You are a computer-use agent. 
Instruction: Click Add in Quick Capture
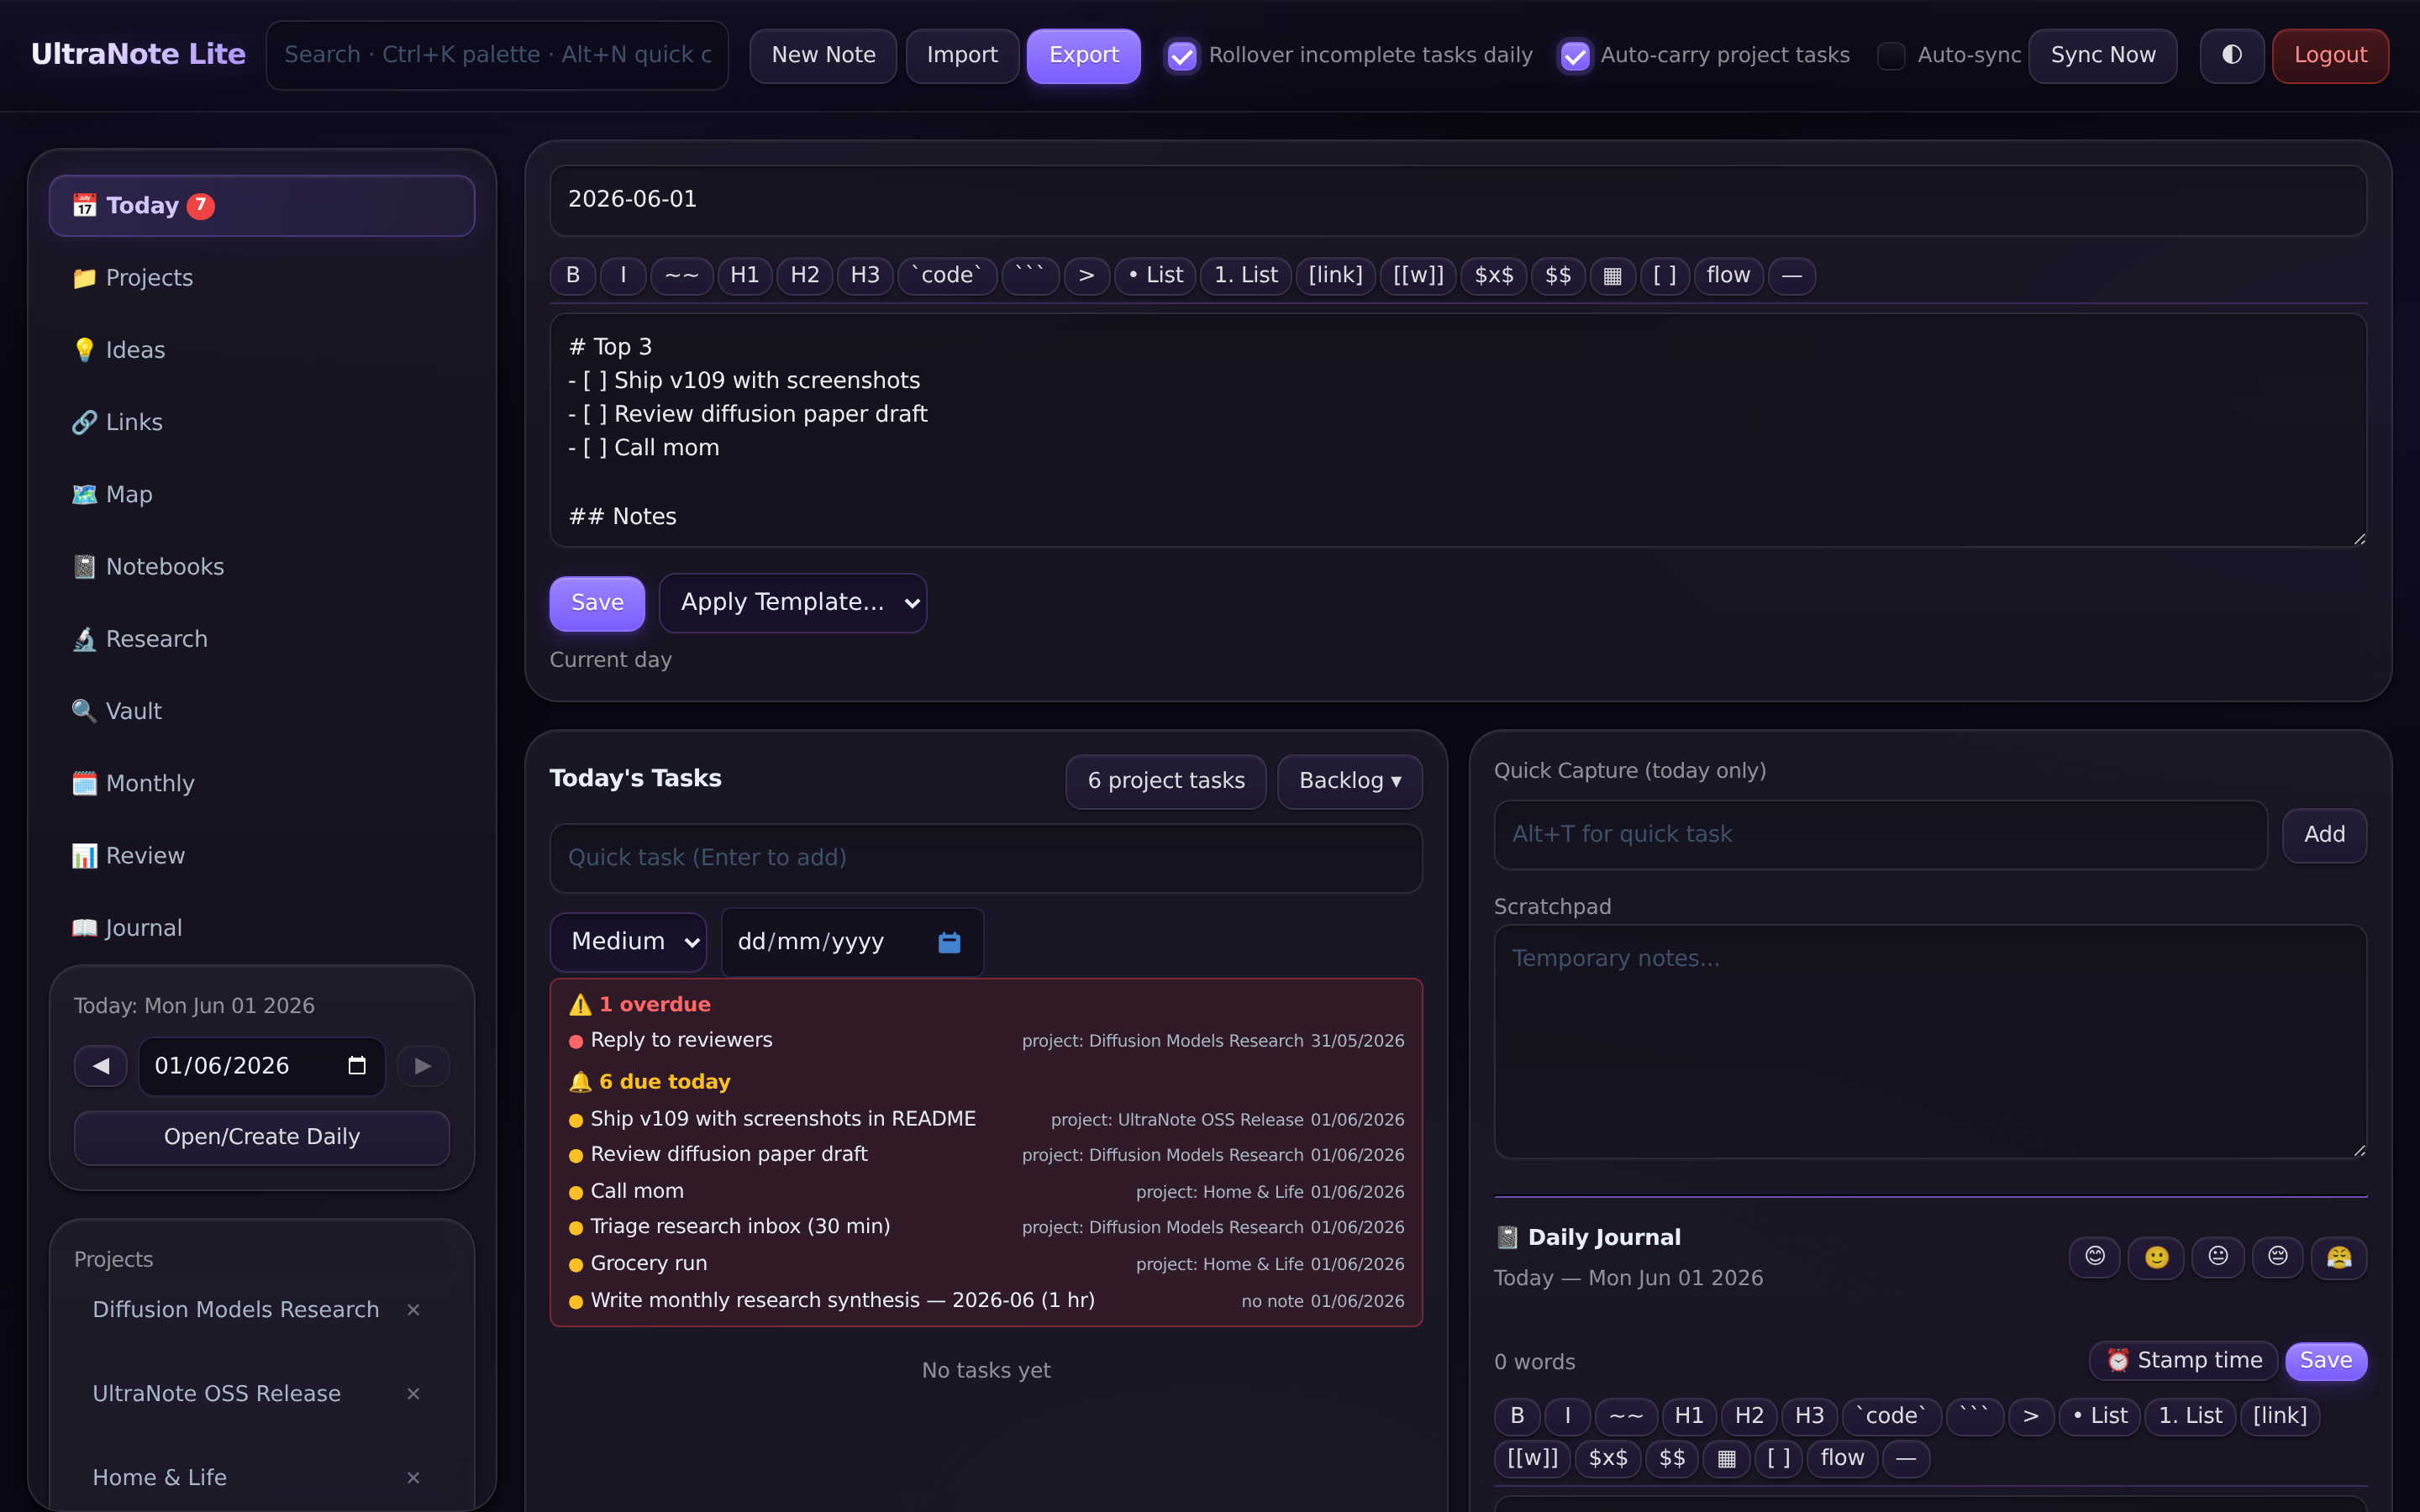tap(2324, 835)
